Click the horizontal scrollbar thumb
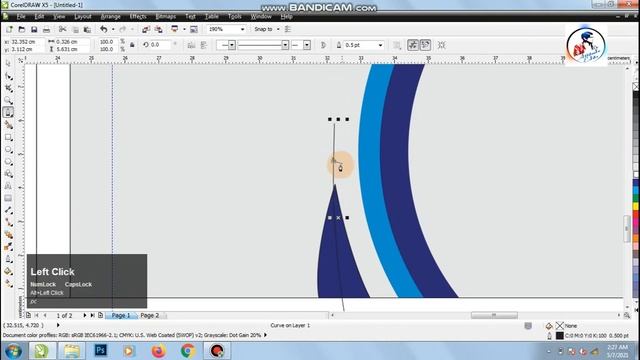This screenshot has height=360, width=640. [x=494, y=315]
